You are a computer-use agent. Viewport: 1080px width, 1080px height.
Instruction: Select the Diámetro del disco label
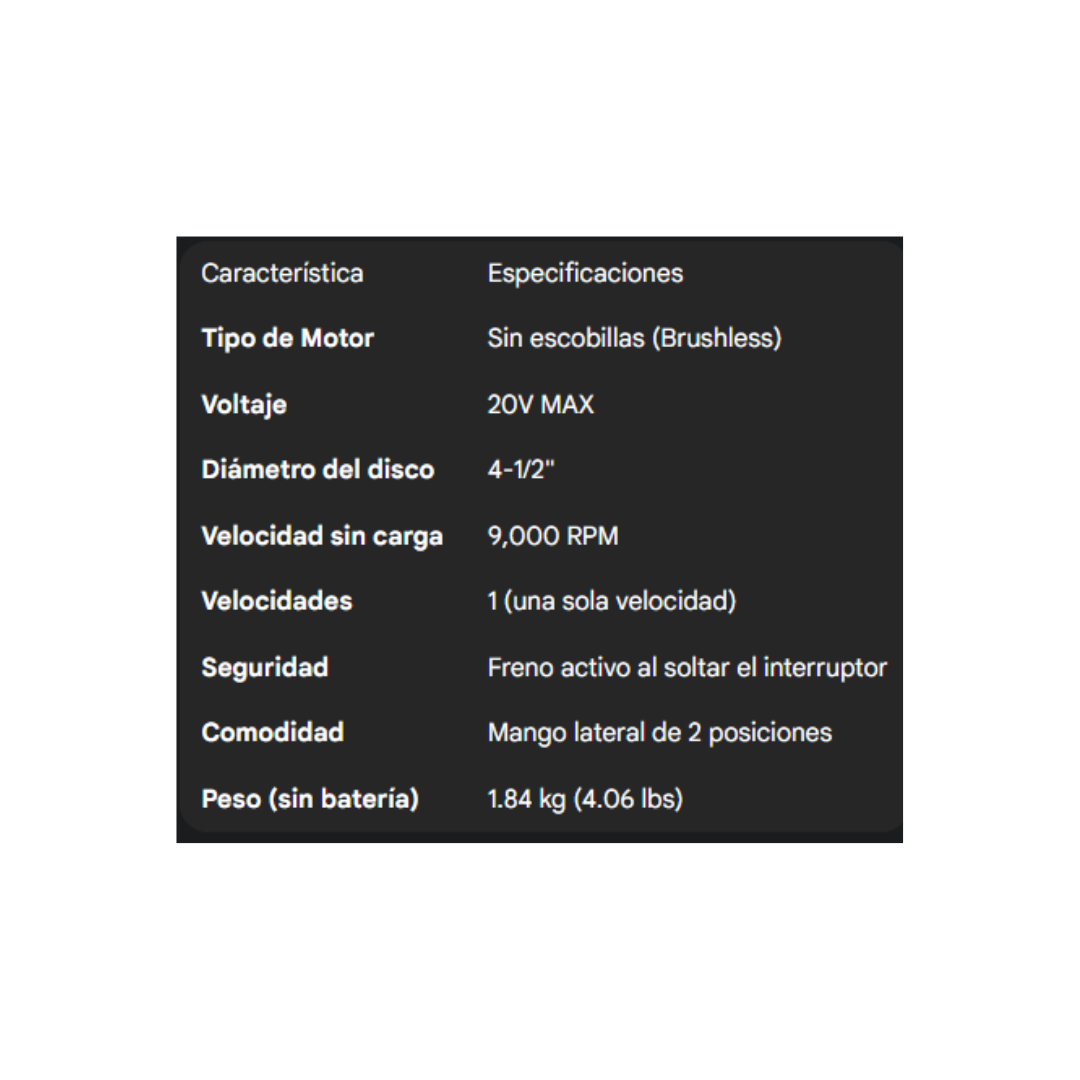pos(318,470)
